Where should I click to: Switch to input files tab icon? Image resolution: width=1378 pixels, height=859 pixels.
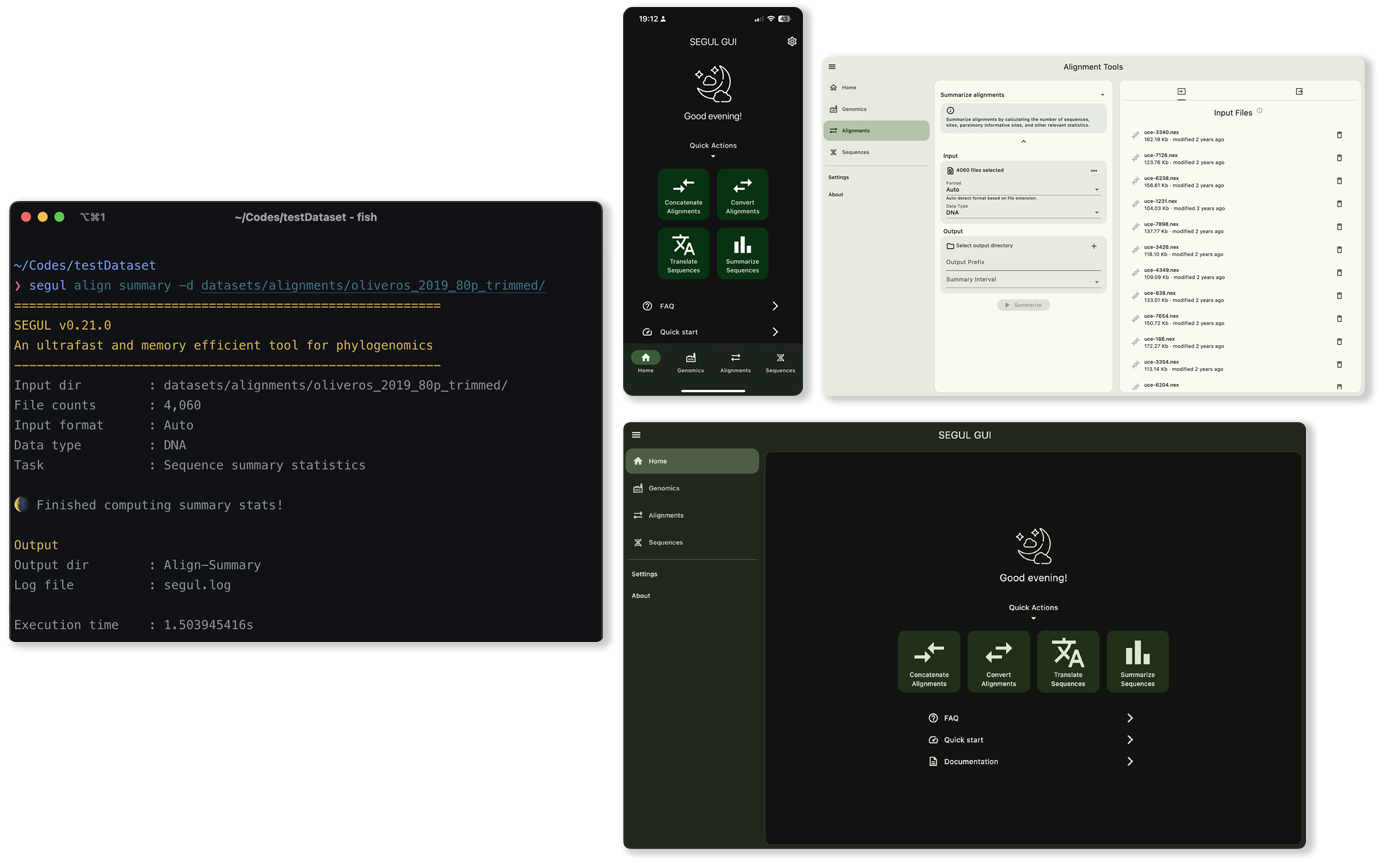point(1181,92)
